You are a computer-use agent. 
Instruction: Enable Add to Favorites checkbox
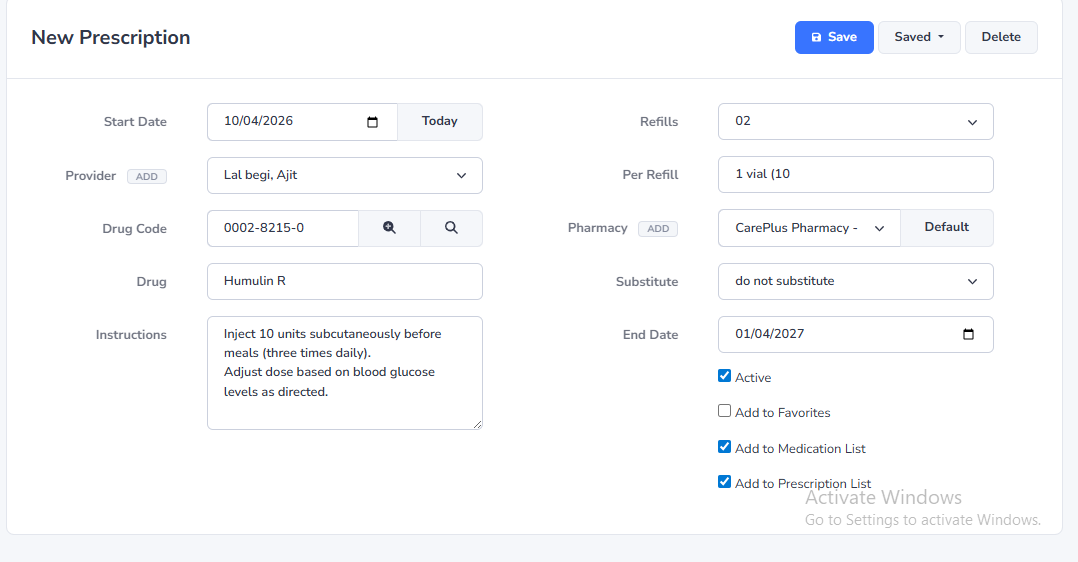[725, 411]
